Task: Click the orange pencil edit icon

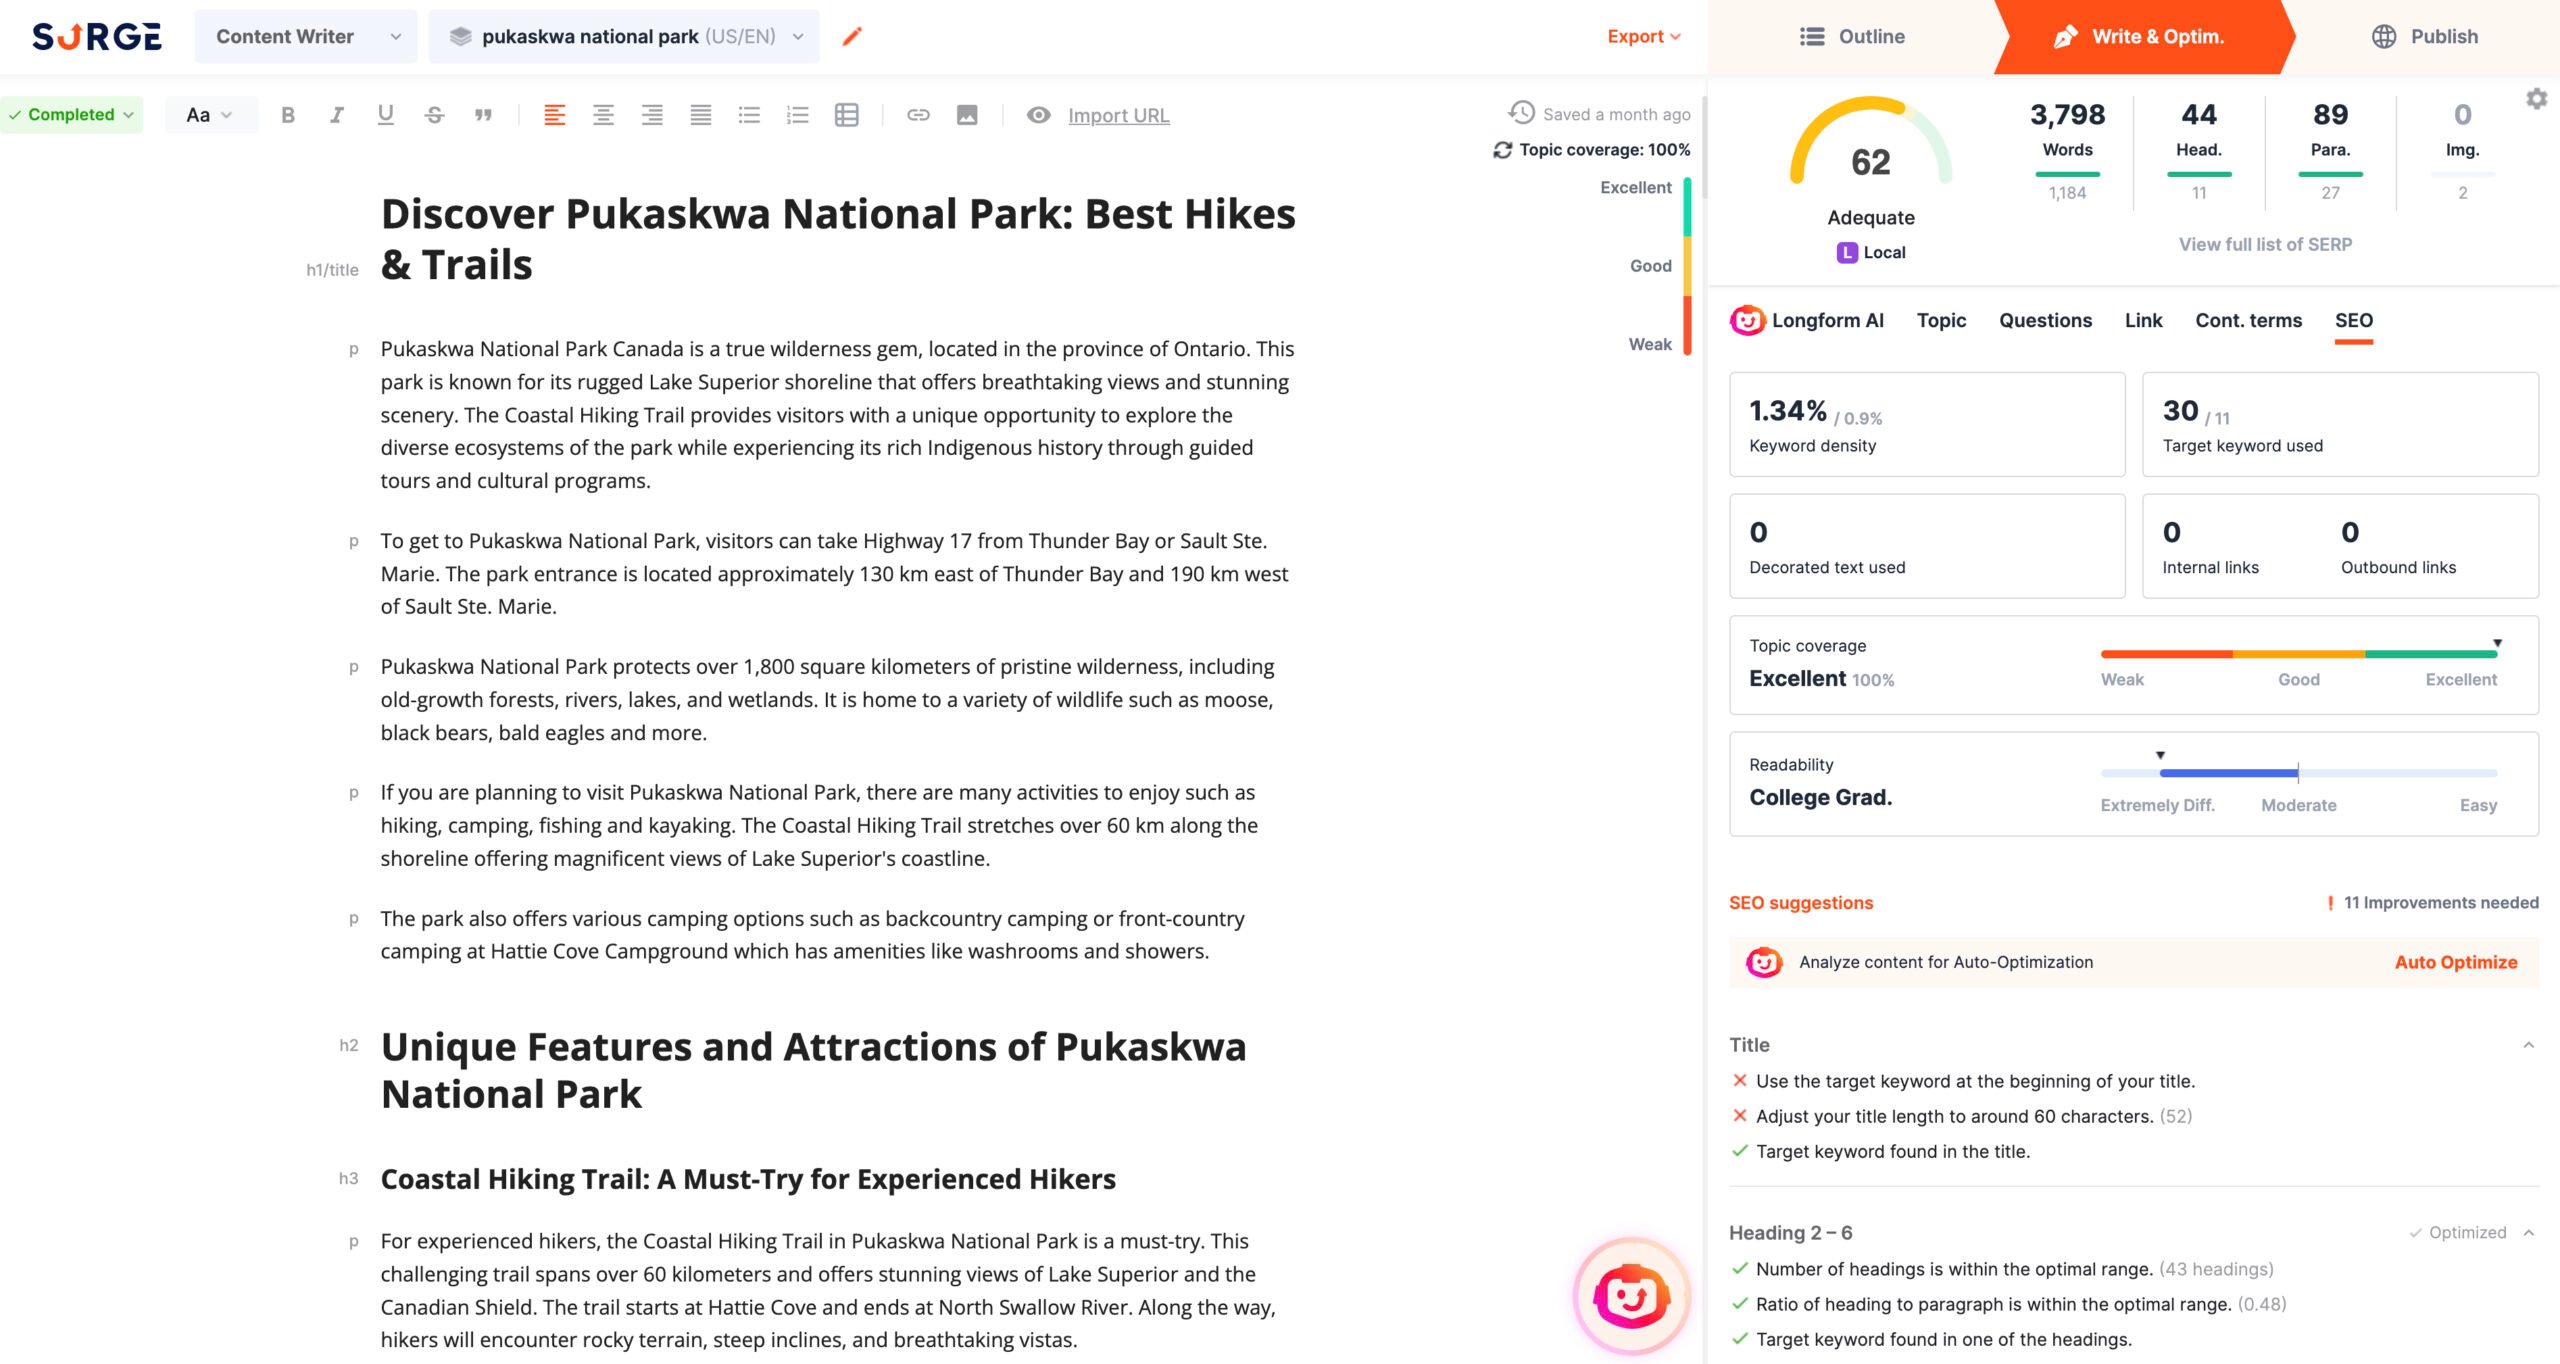Action: (x=852, y=37)
